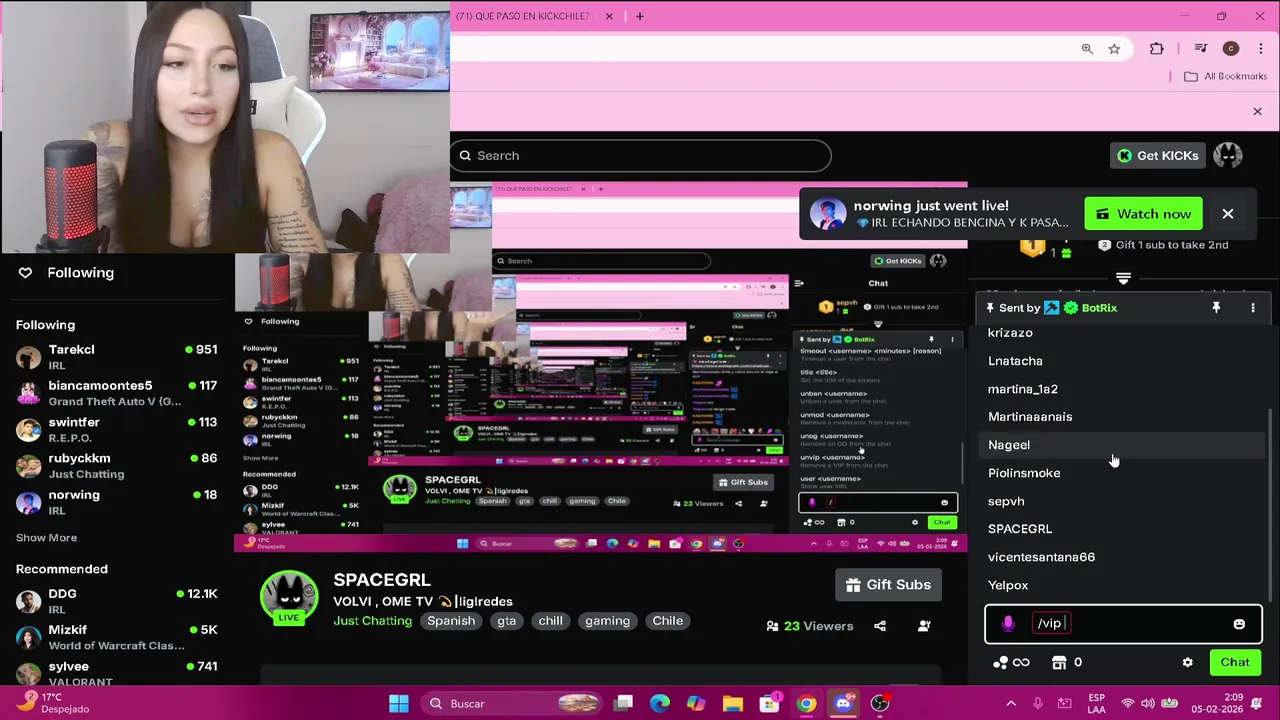Click the Spanish tag
The width and height of the screenshot is (1280, 720).
click(451, 621)
